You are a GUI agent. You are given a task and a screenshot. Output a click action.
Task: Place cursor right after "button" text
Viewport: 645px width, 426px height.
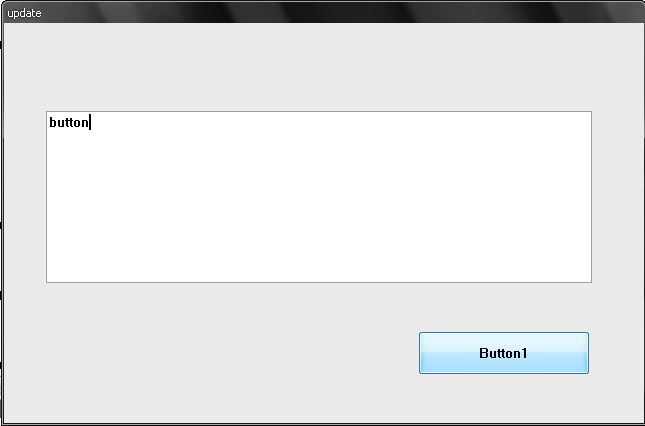90,122
